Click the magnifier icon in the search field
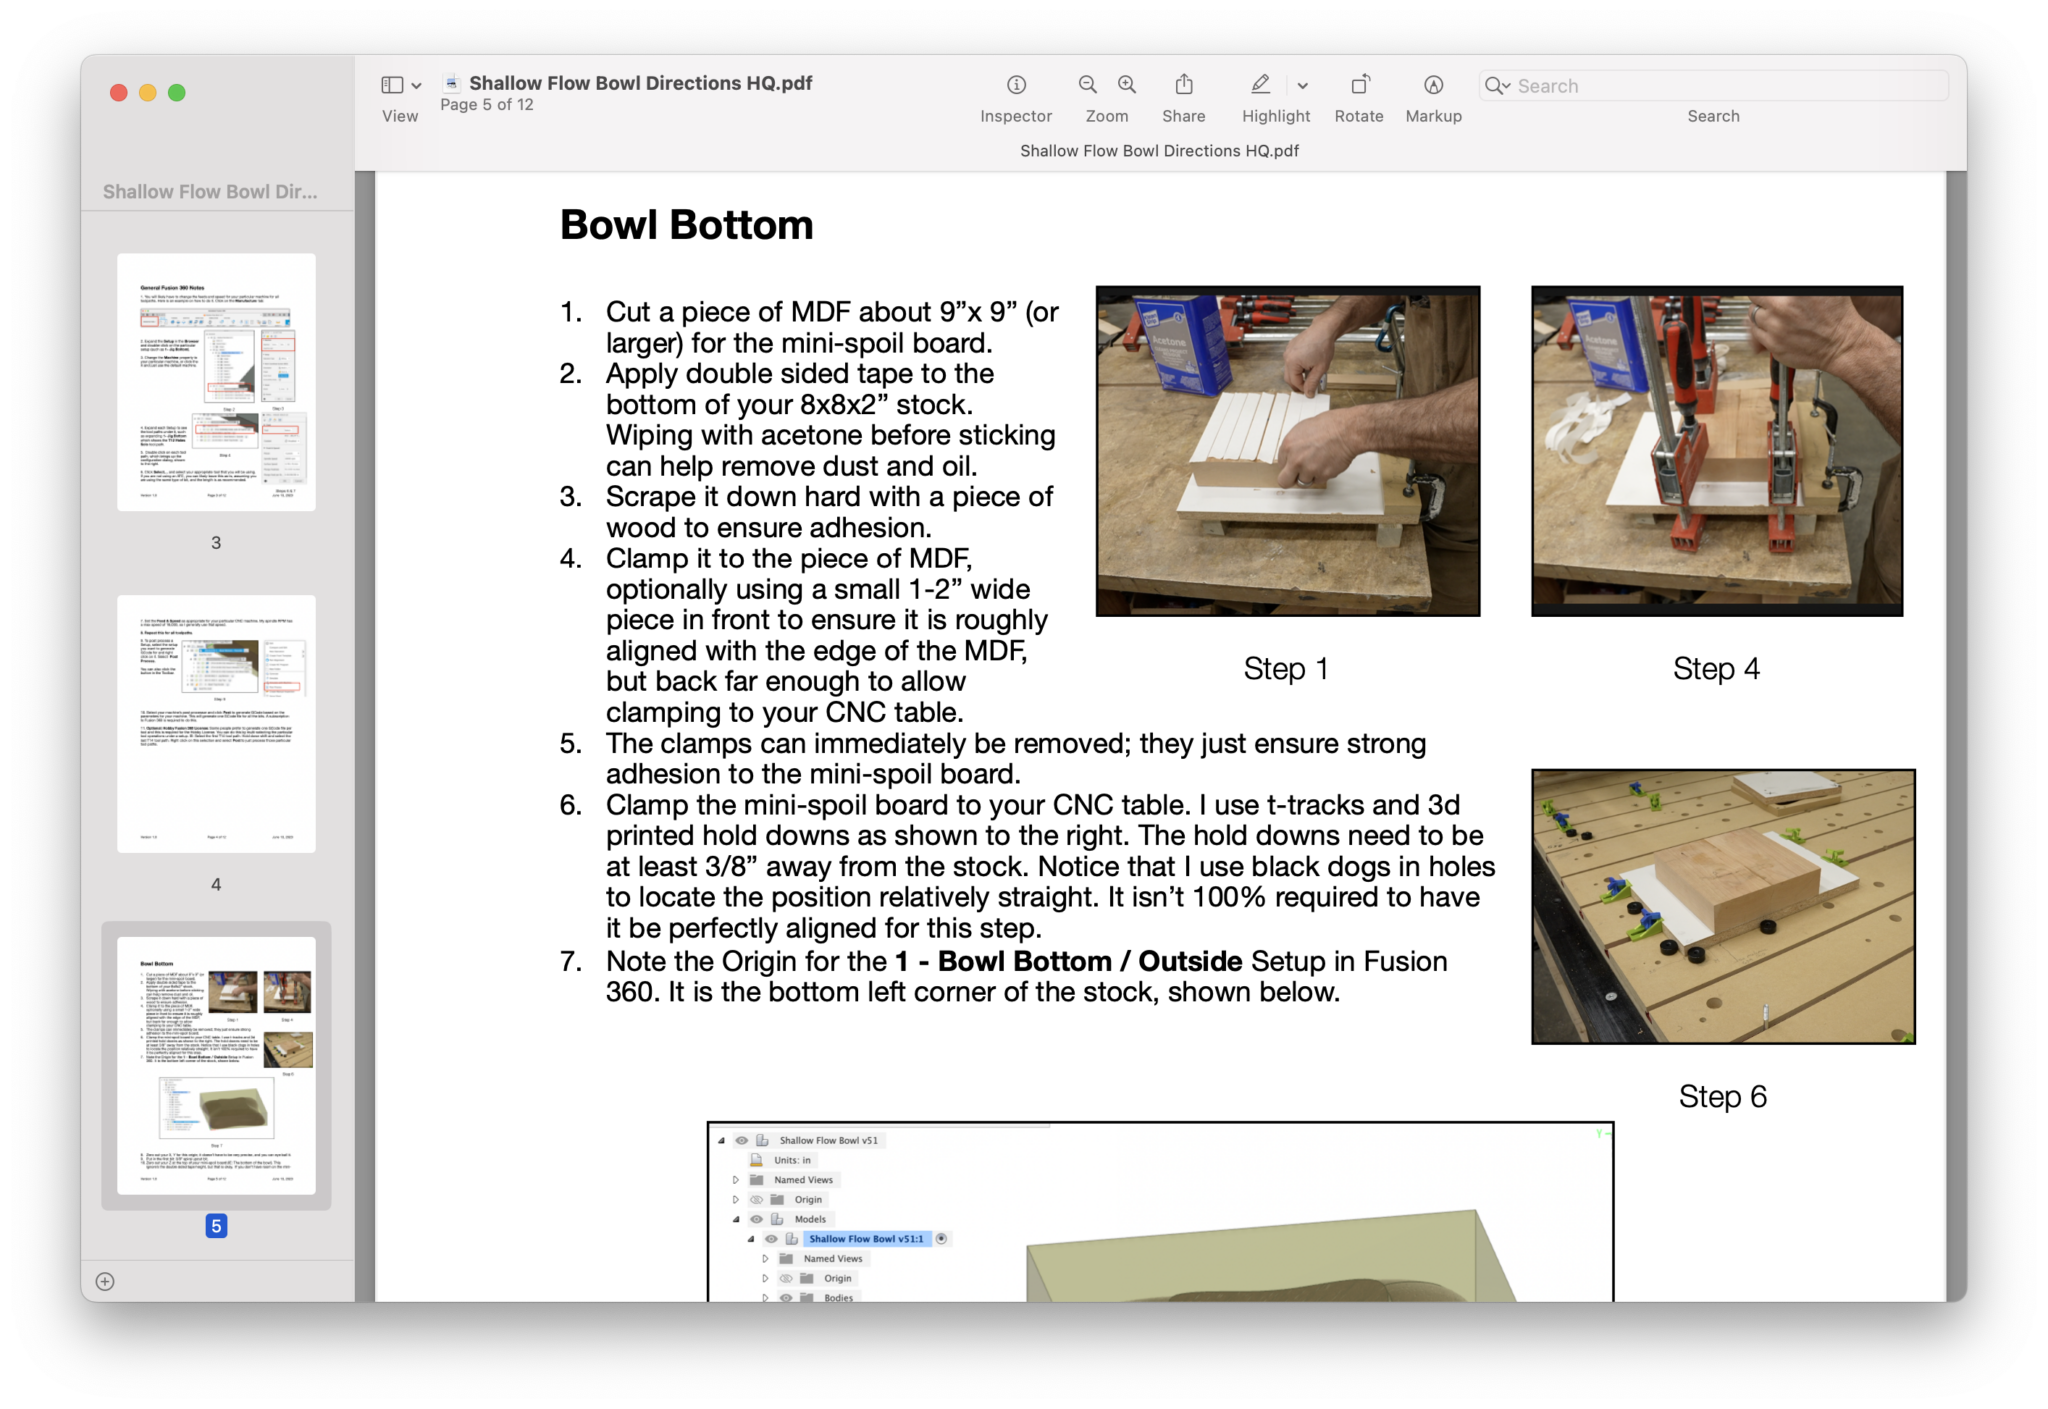Screen dimensions: 2048x1409 tap(1493, 86)
